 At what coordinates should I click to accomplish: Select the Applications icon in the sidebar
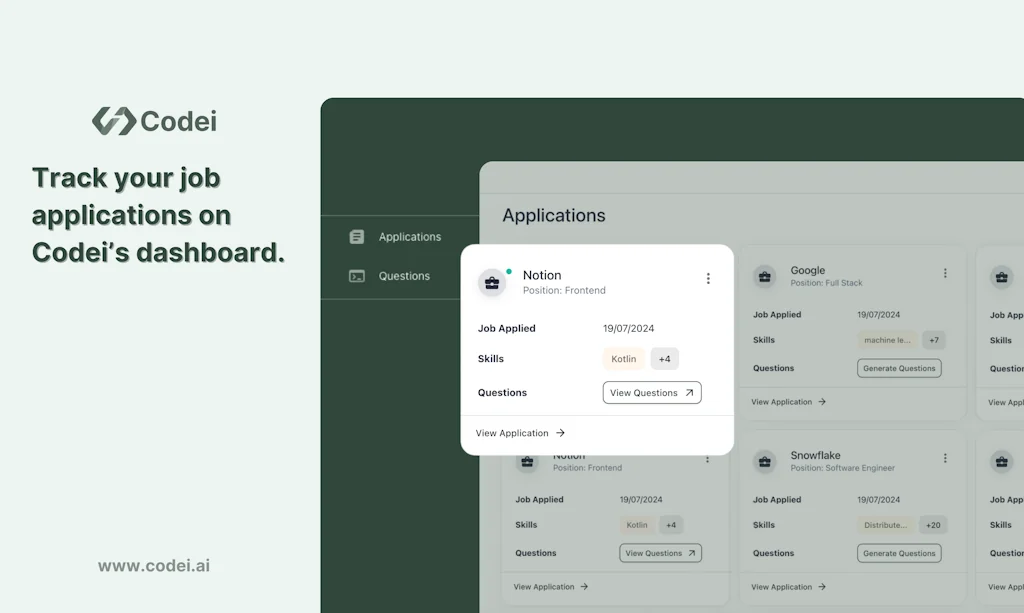coord(357,236)
